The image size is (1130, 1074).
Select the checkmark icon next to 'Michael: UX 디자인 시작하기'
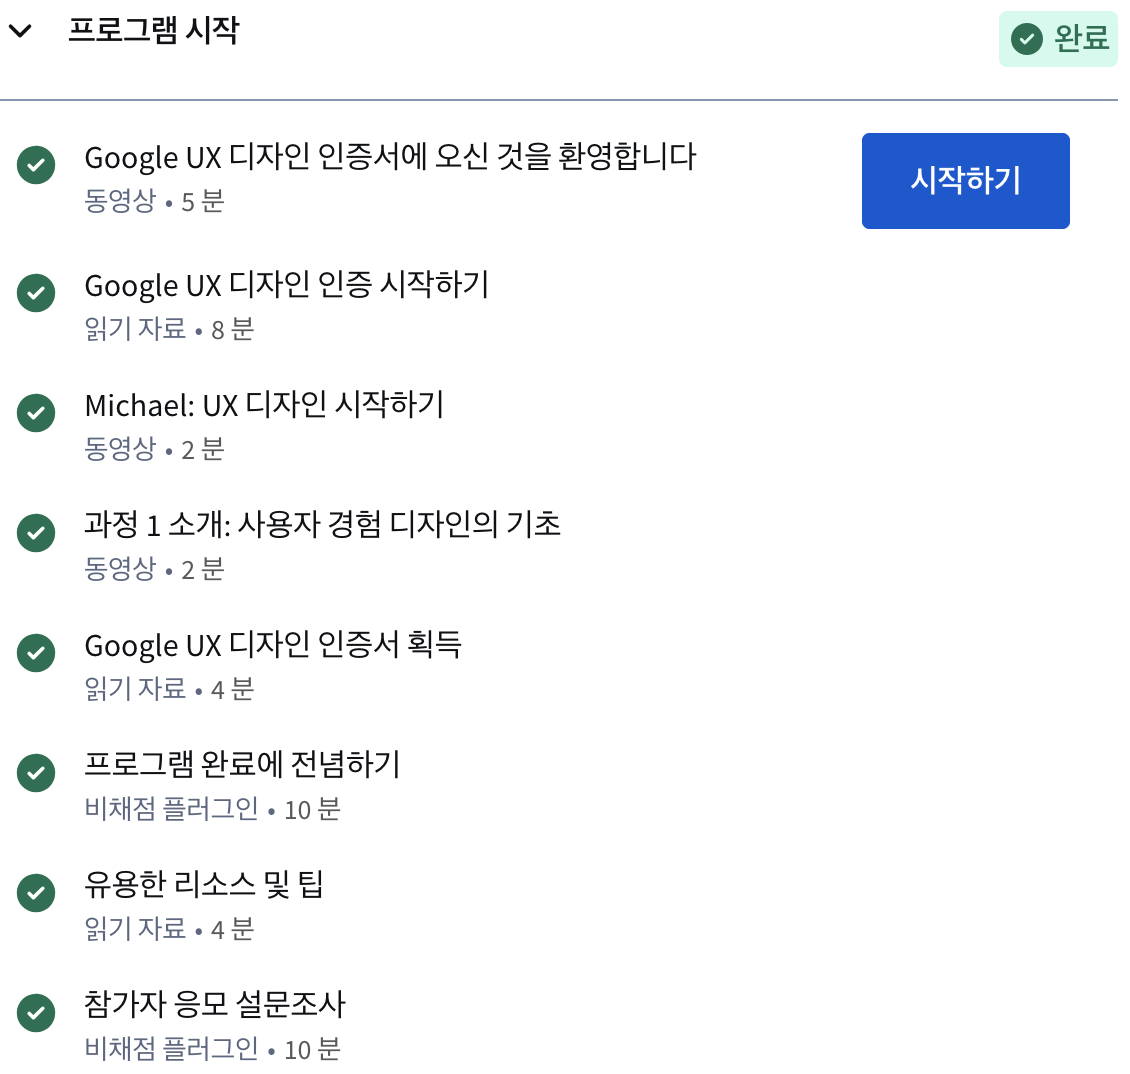[36, 413]
